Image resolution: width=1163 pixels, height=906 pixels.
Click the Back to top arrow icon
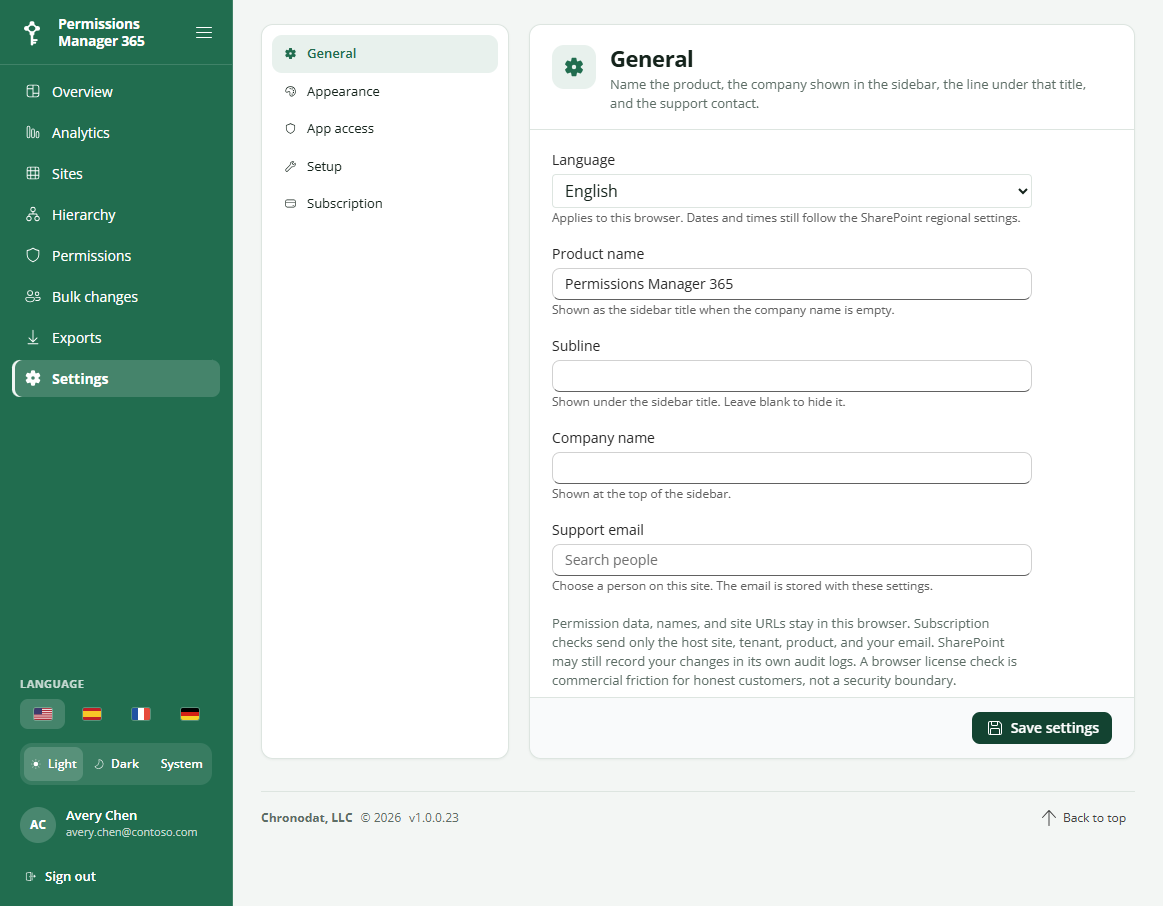click(x=1048, y=818)
